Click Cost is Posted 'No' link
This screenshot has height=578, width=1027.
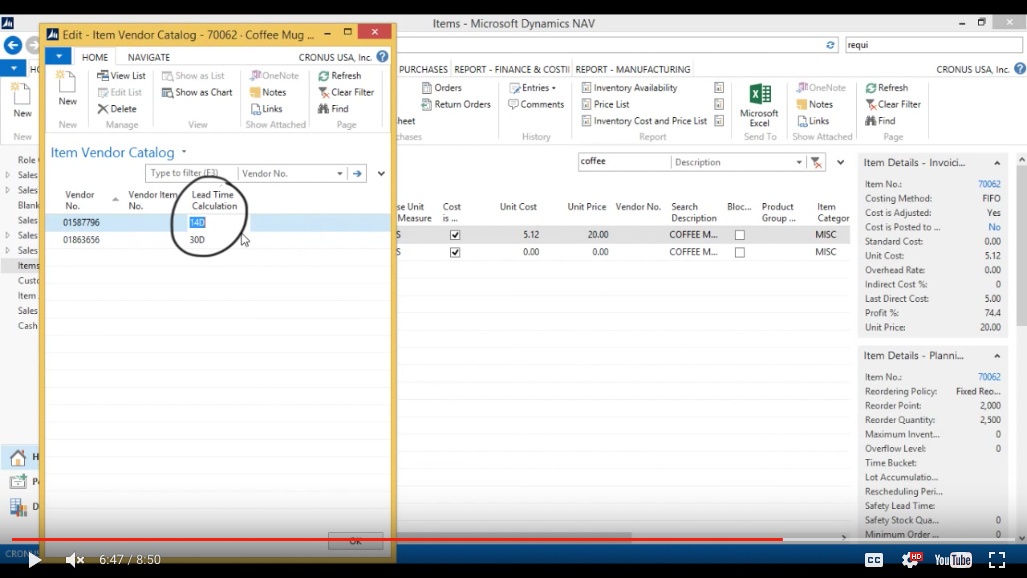point(994,227)
